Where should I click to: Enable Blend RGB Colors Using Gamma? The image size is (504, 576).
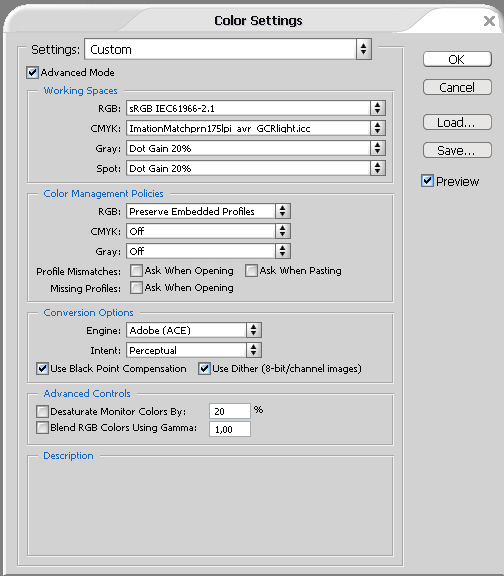[42, 428]
